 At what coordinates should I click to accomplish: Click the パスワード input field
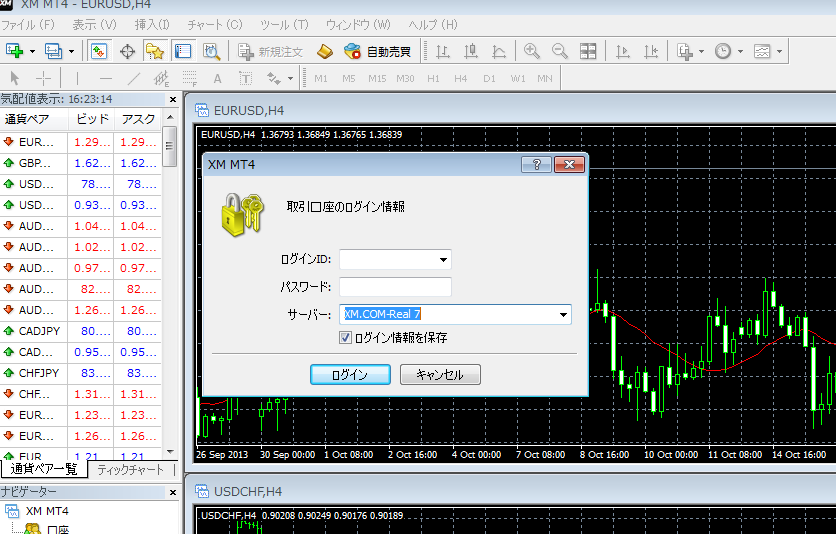tap(395, 287)
